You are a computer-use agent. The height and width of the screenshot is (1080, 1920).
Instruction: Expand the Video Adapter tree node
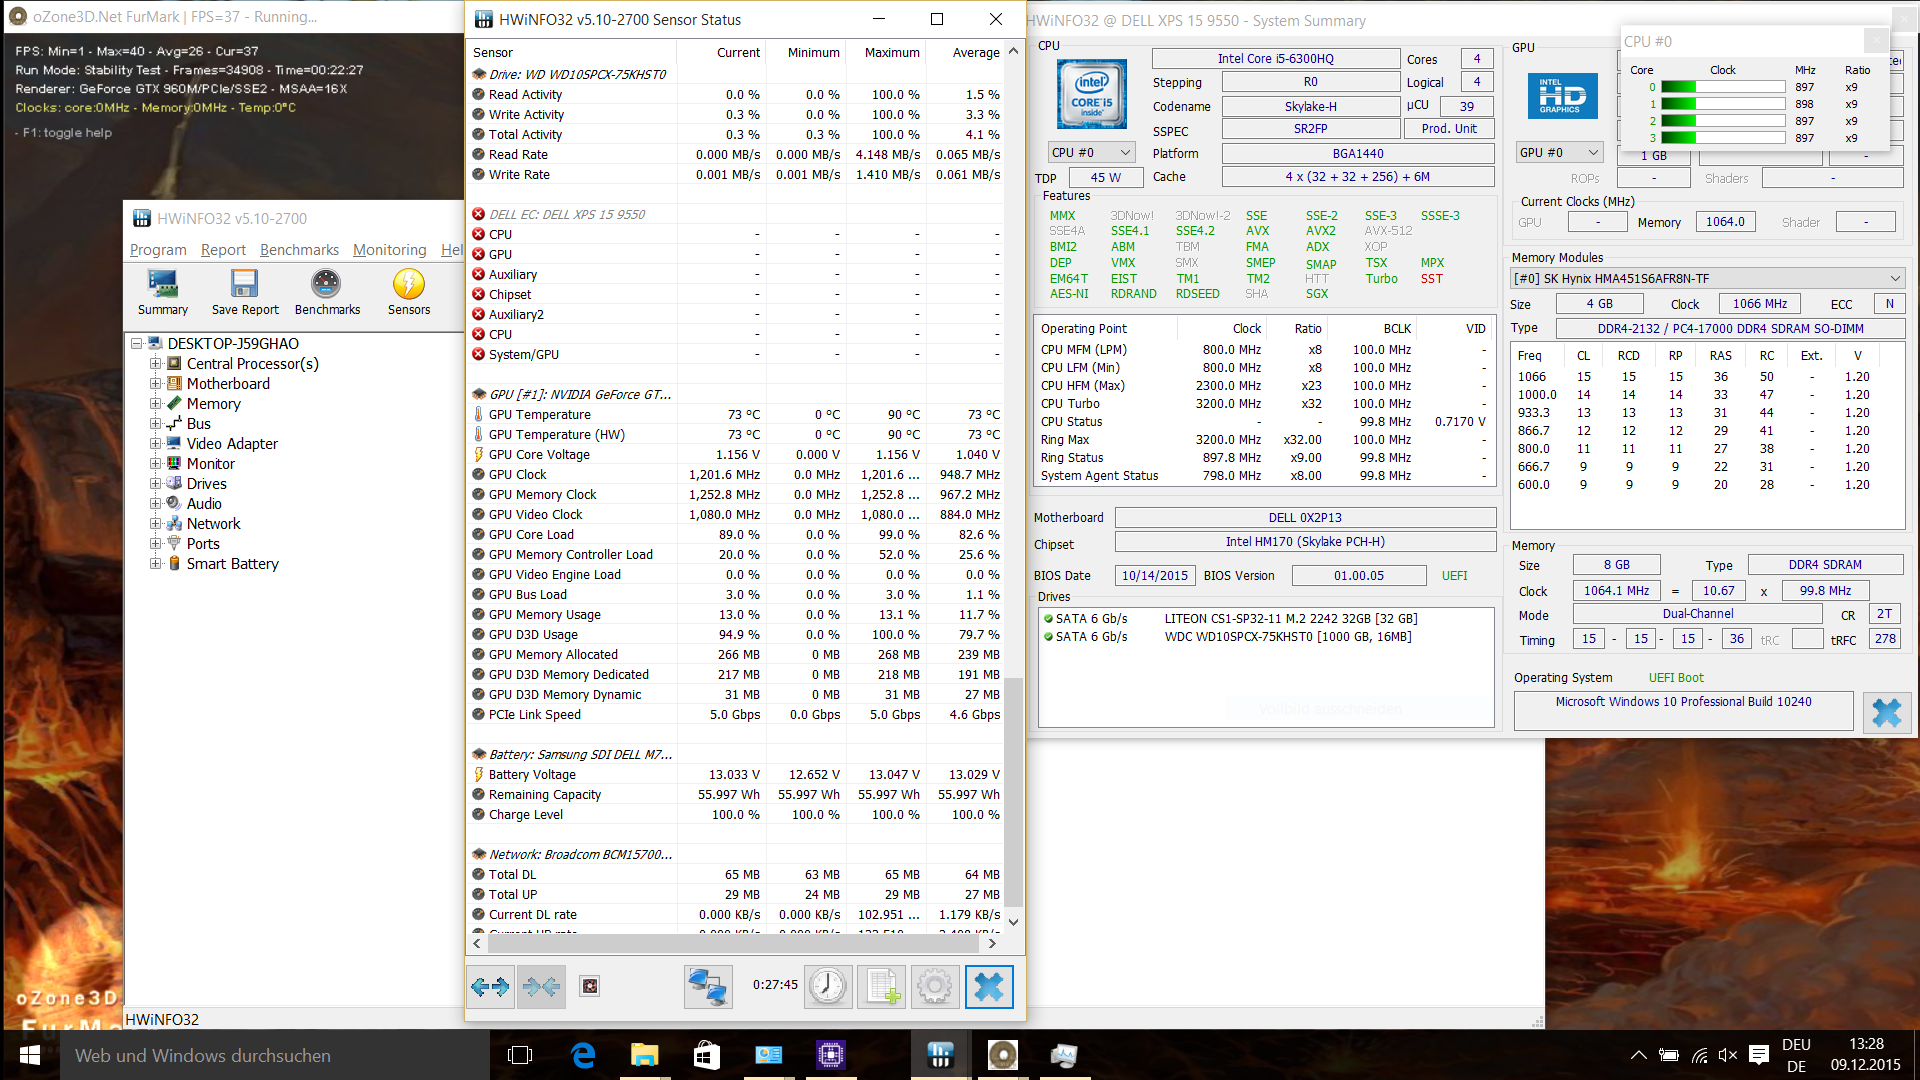click(x=155, y=444)
